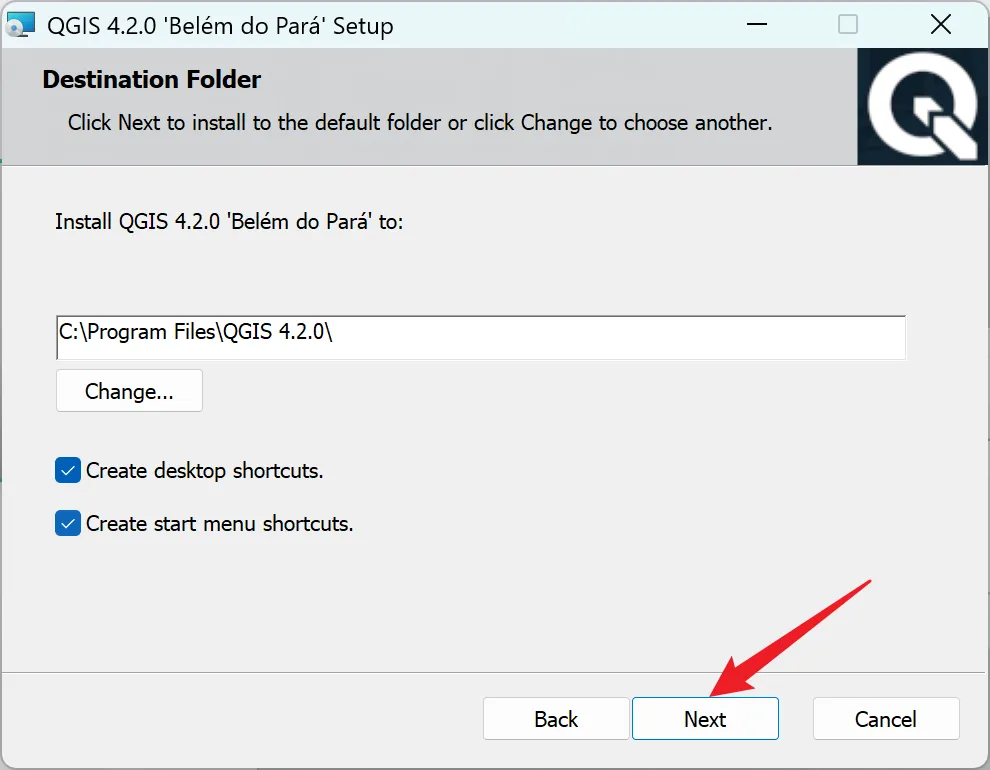This screenshot has width=990, height=770.
Task: Click the 'Destination Folder' heading
Action: [x=152, y=80]
